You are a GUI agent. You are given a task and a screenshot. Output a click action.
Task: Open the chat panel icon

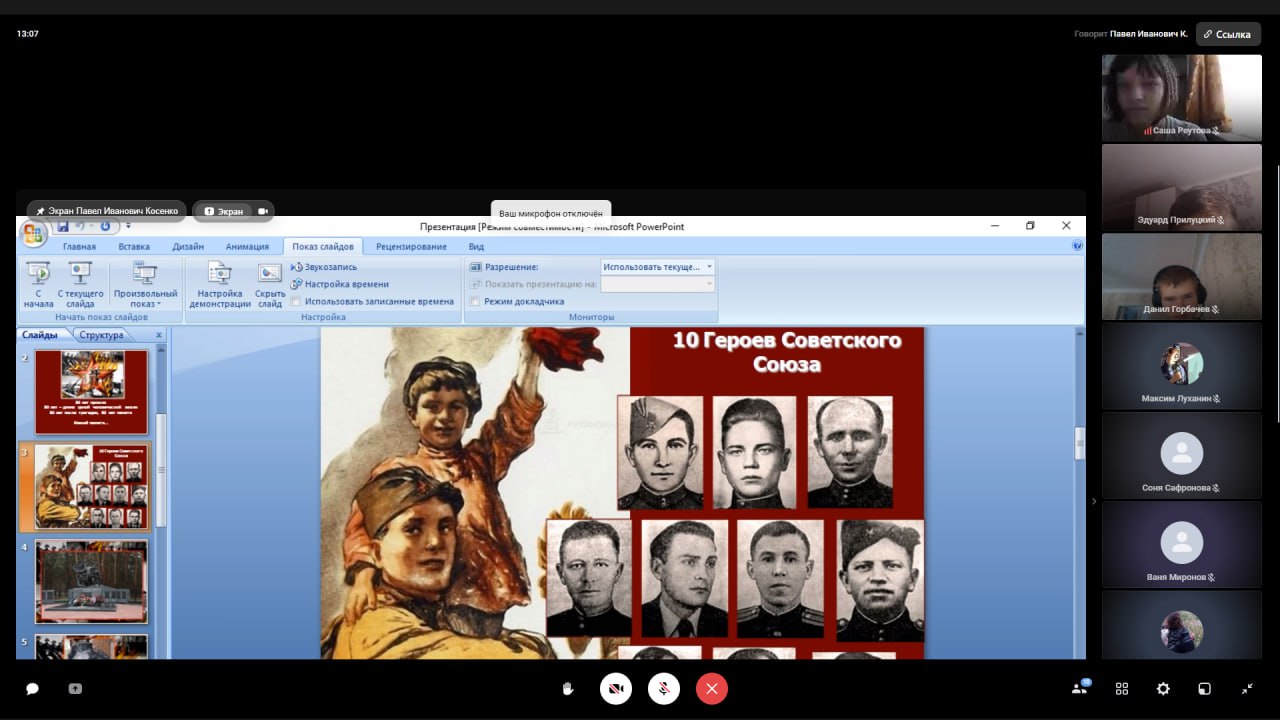click(32, 689)
